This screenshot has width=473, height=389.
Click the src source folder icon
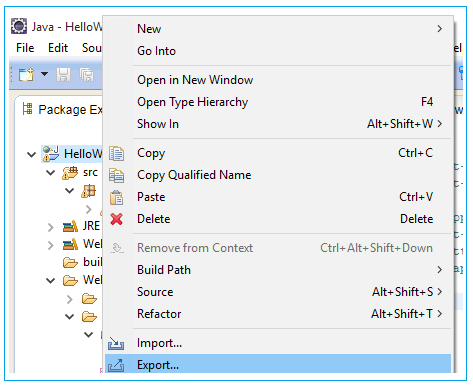click(70, 173)
